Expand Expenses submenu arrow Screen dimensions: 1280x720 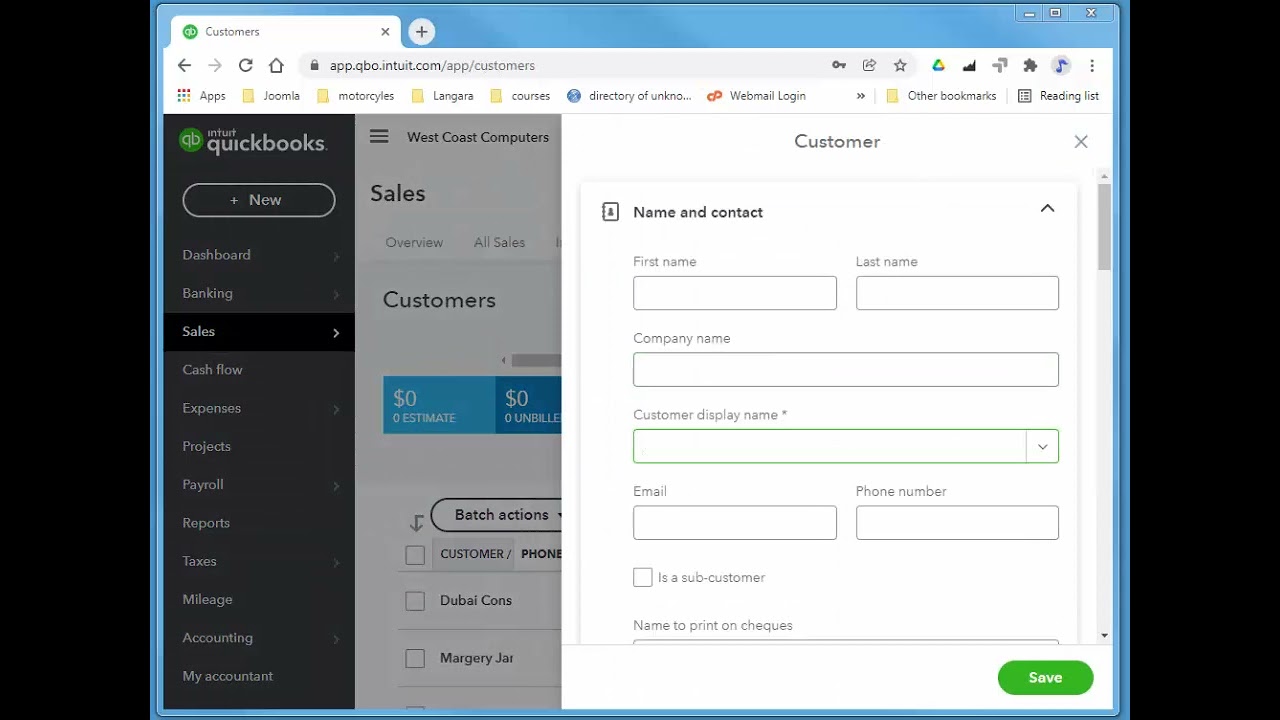pyautogui.click(x=336, y=409)
